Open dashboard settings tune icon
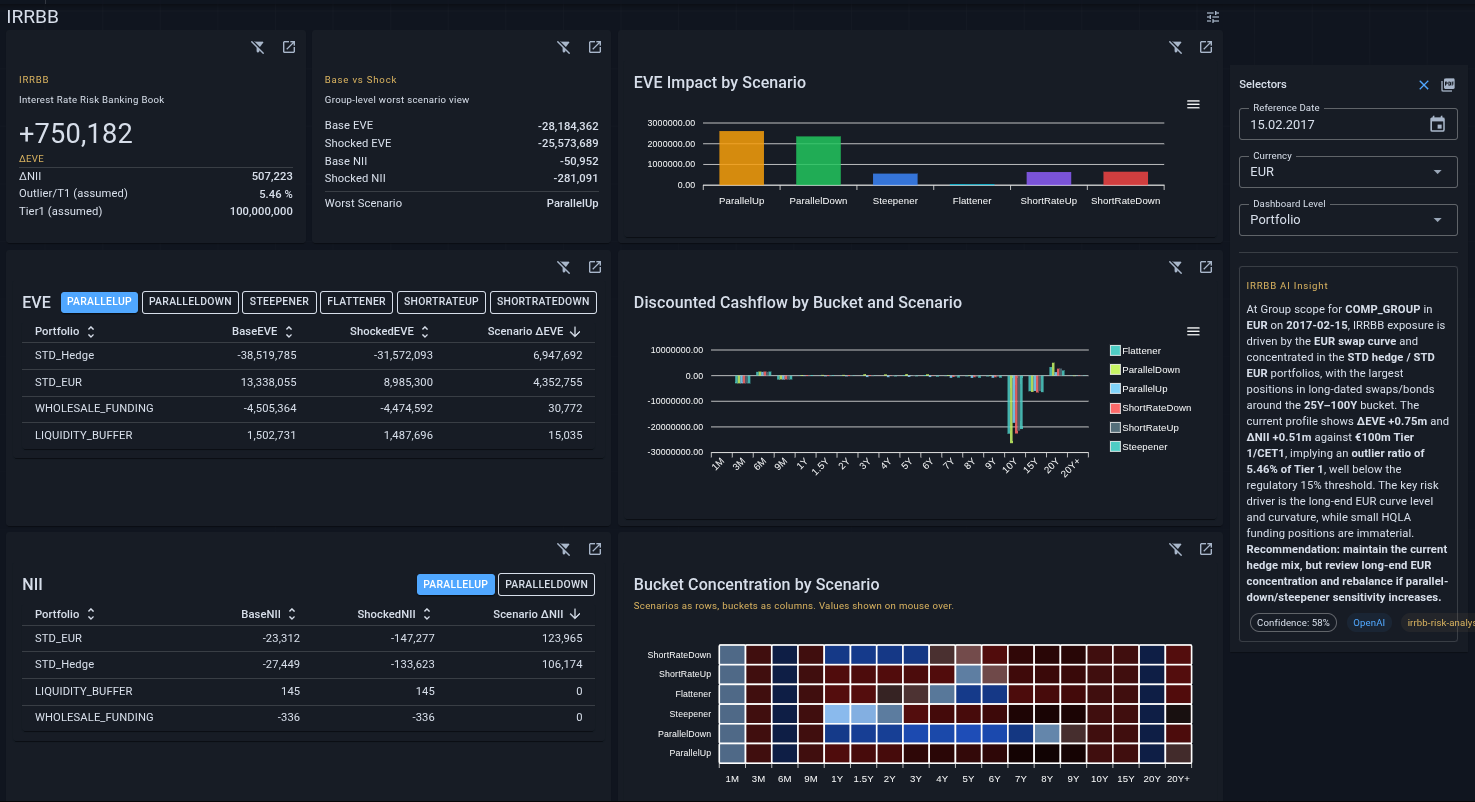The width and height of the screenshot is (1475, 802). tap(1213, 17)
